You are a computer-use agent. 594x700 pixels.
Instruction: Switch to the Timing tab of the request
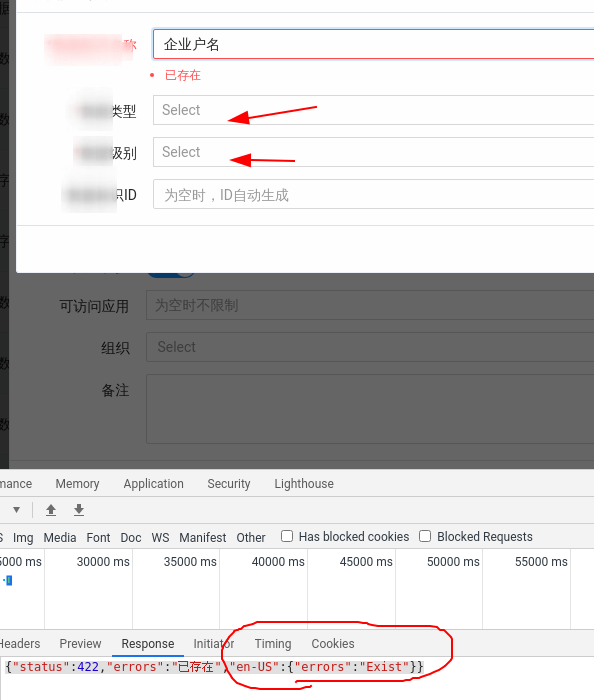tap(273, 643)
